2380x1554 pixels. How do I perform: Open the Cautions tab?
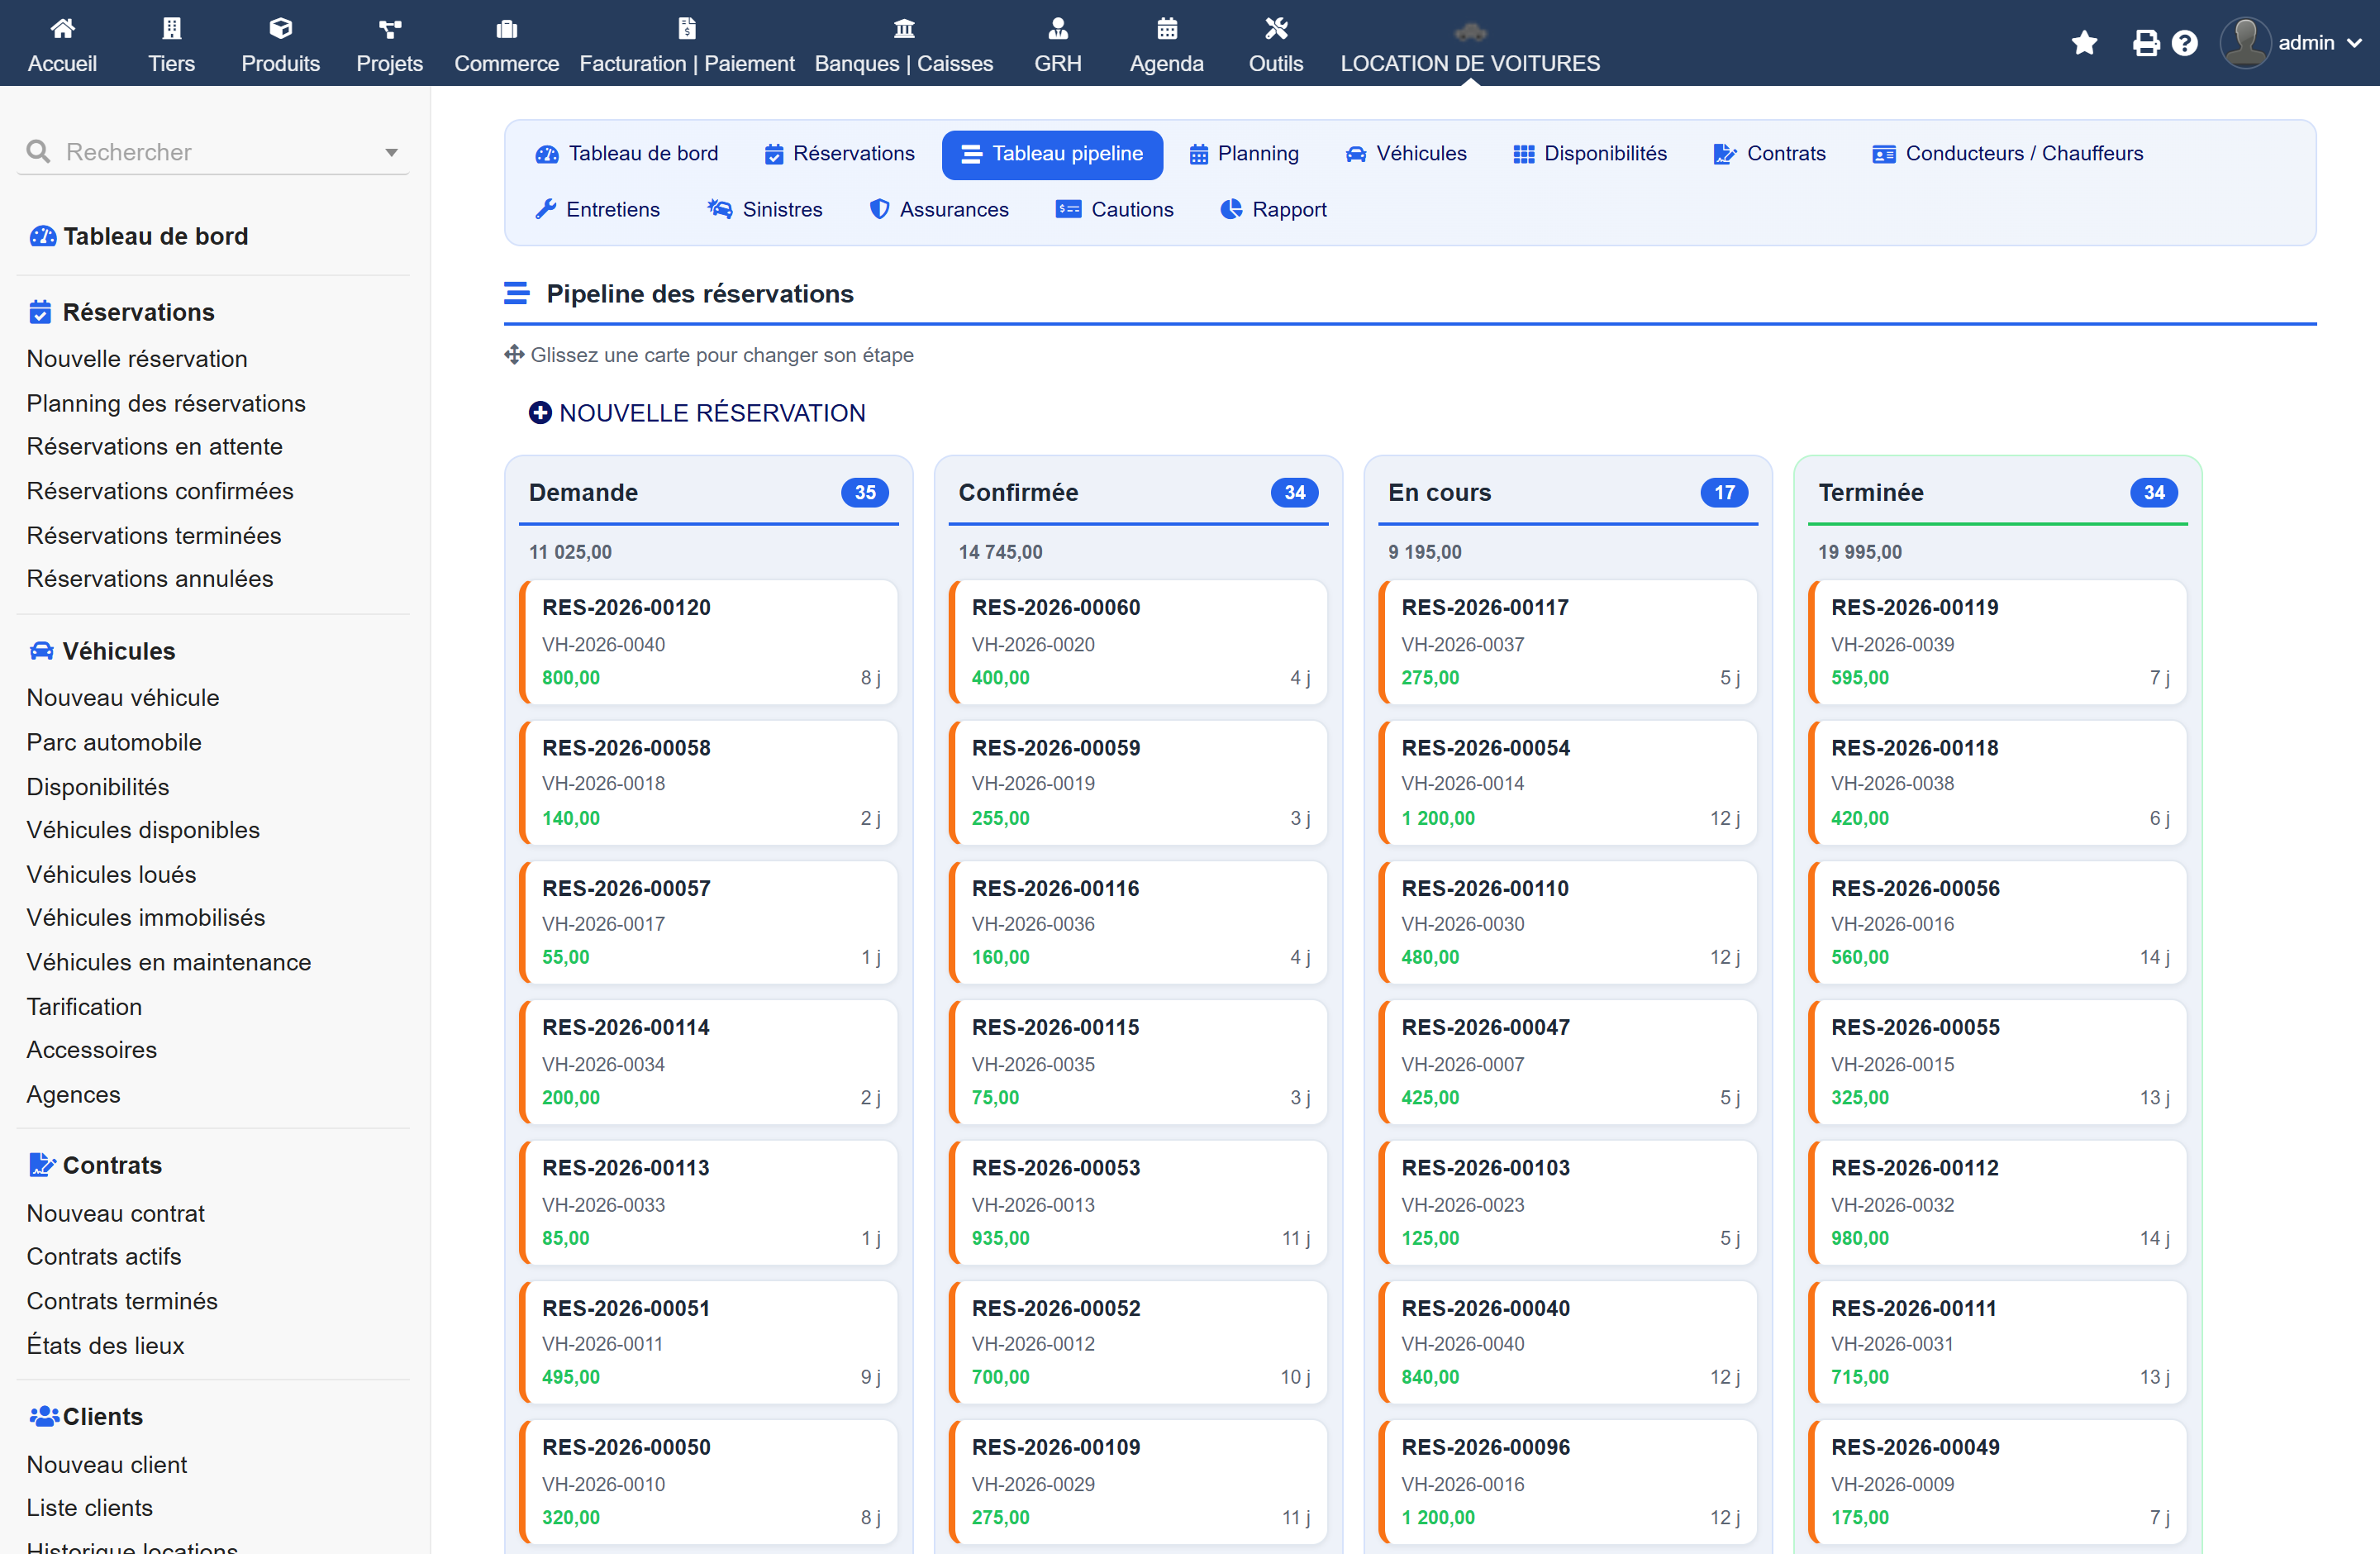click(1115, 210)
